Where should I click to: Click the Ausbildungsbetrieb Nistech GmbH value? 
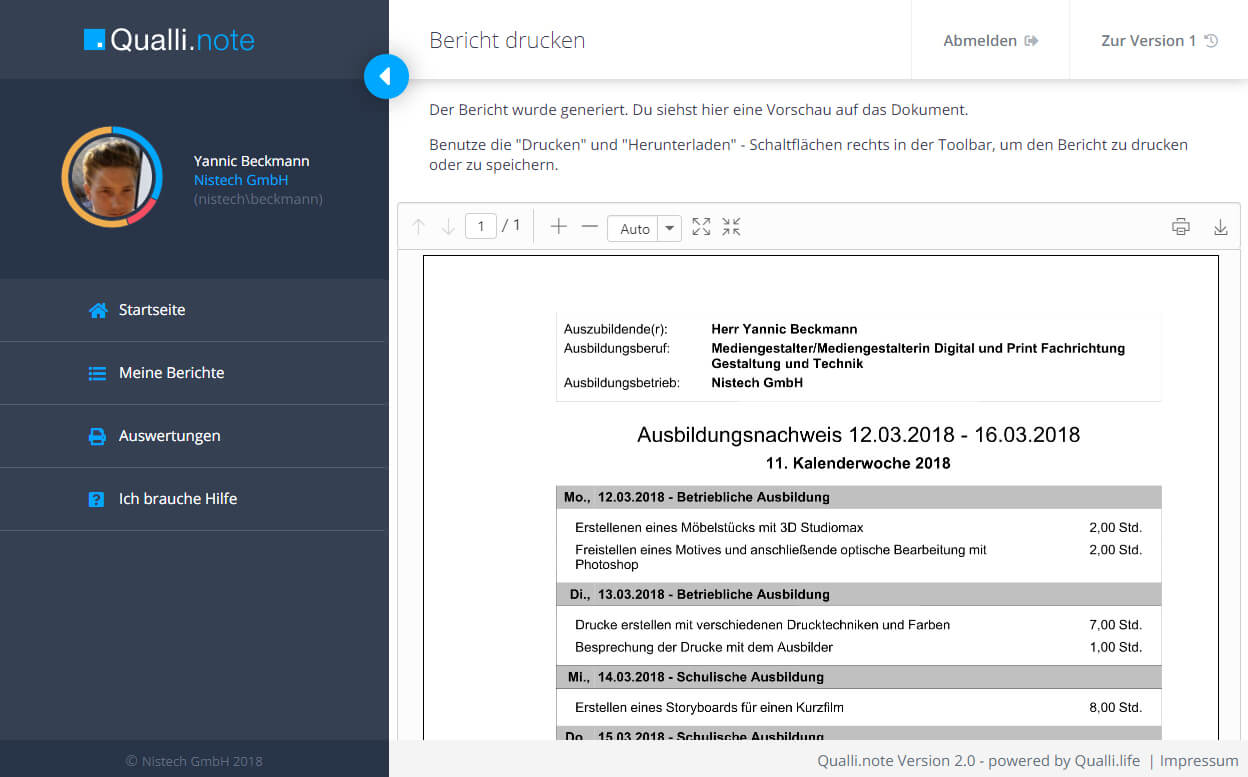(757, 383)
